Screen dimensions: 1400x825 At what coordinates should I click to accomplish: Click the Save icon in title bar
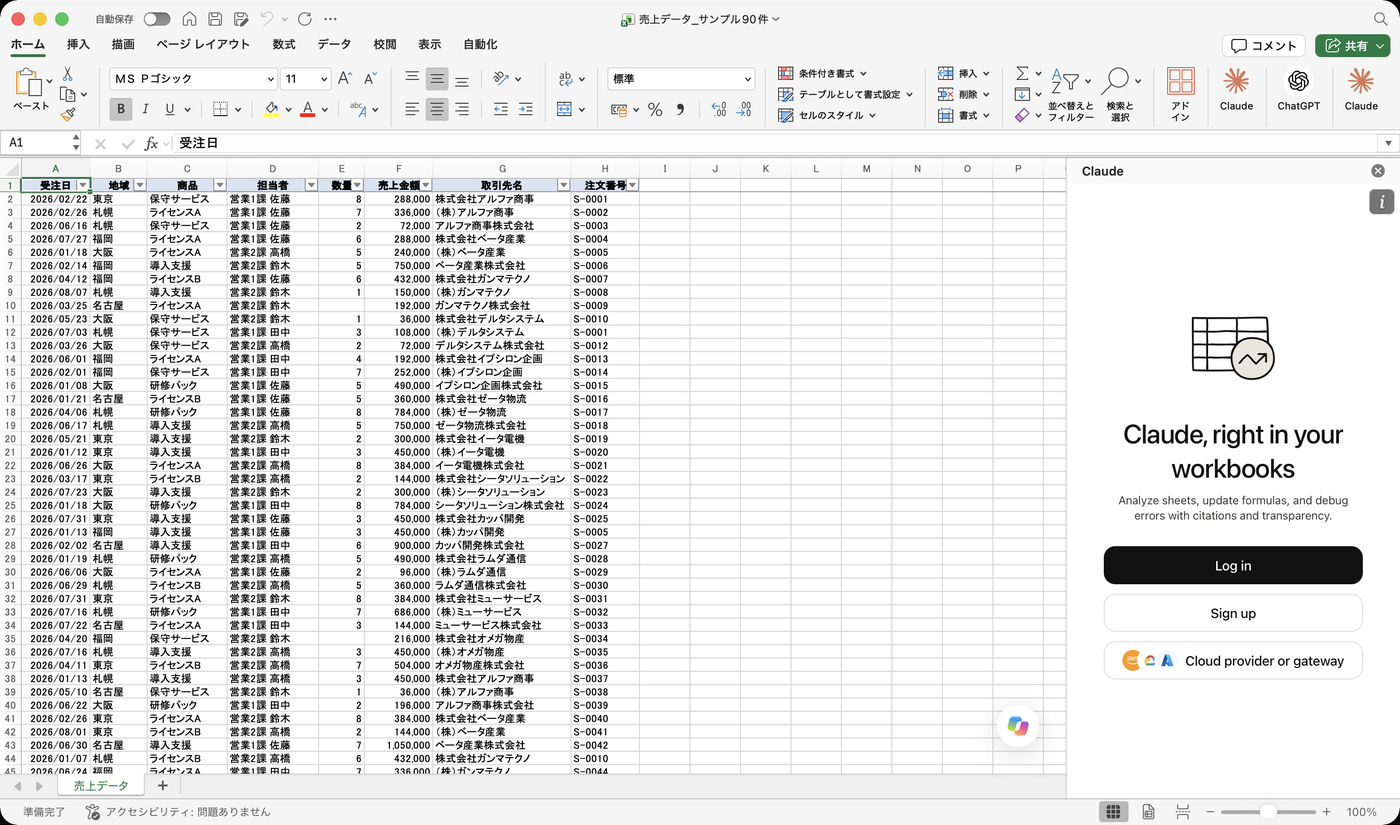point(216,19)
